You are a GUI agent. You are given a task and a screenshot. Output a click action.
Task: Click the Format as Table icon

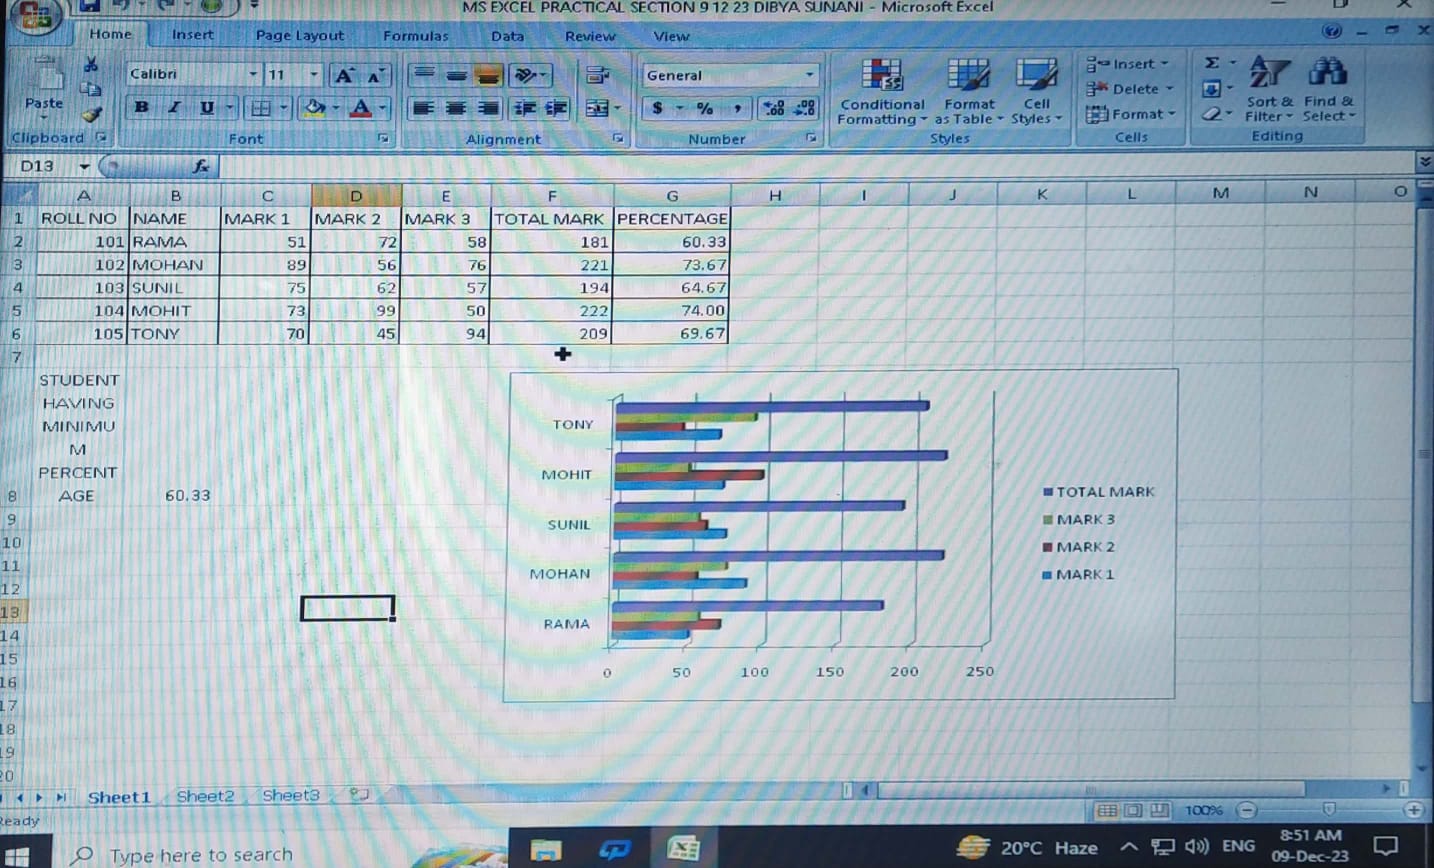click(x=968, y=92)
